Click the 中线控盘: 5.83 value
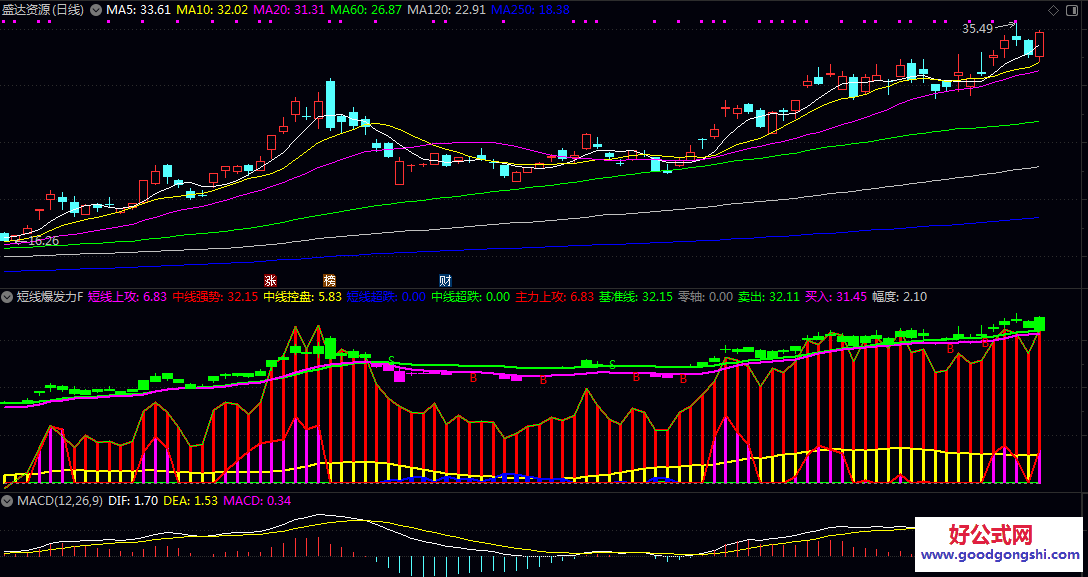 (303, 297)
